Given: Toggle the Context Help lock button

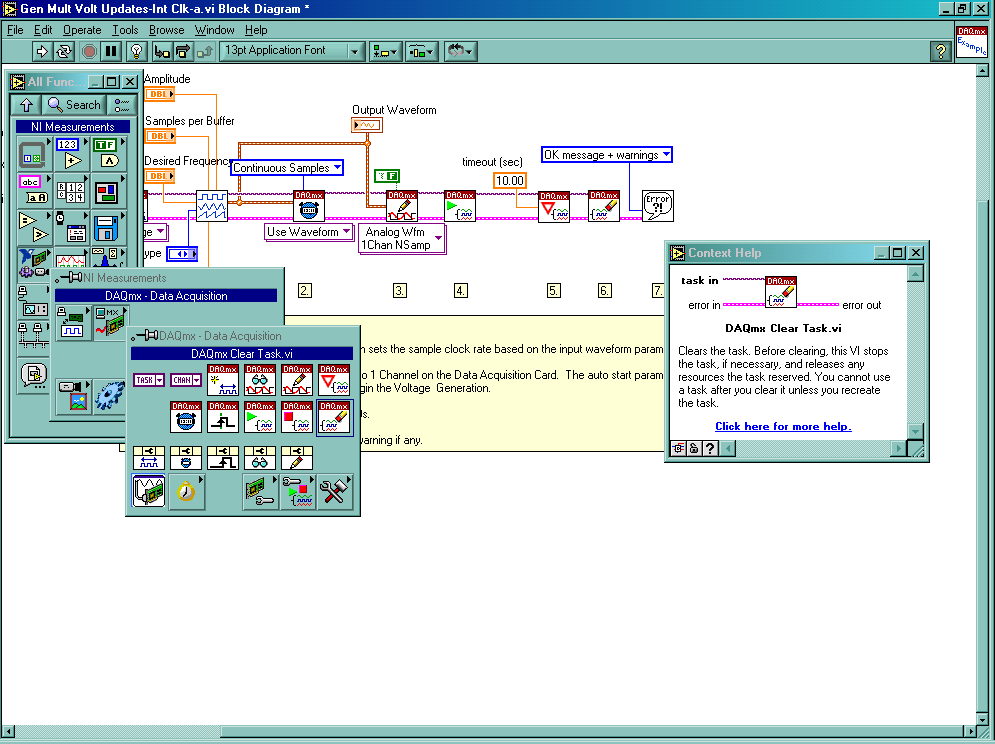Looking at the screenshot, I should 694,448.
